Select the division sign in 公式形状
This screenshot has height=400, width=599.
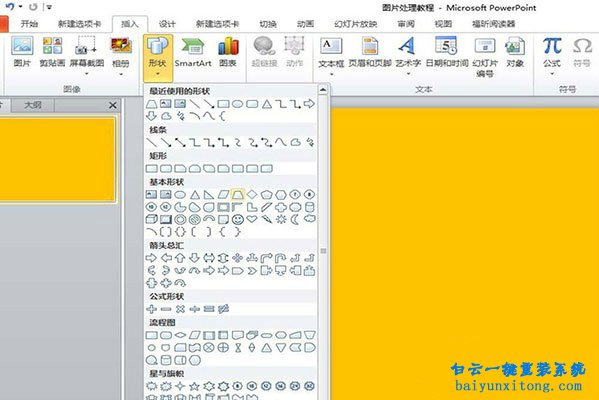(194, 309)
